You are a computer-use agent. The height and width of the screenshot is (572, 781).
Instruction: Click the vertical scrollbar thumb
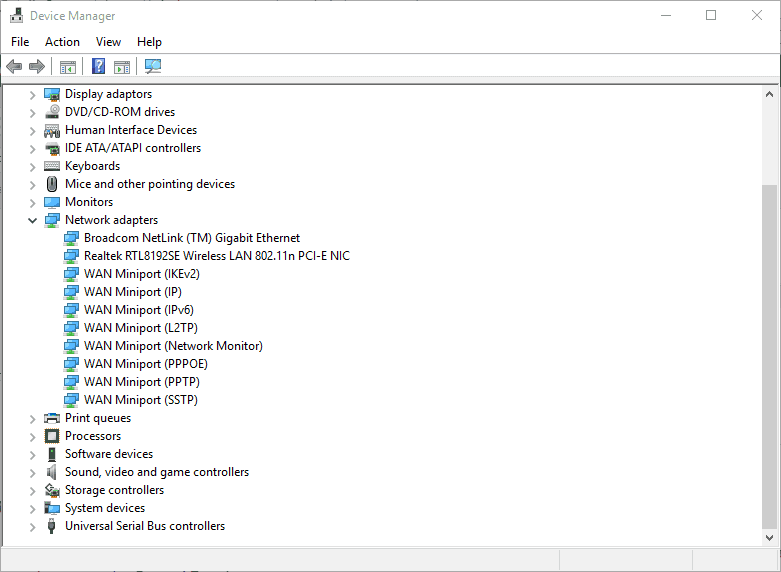click(x=769, y=357)
